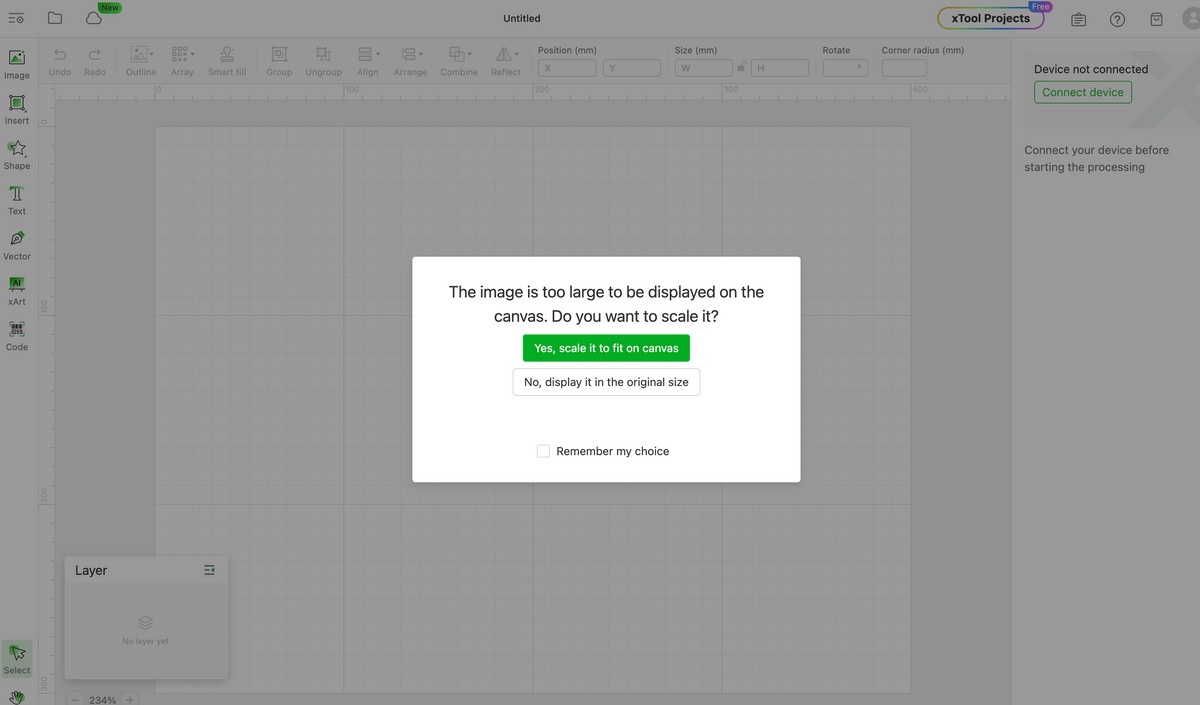The width and height of the screenshot is (1200, 705).
Task: Click the Rotate angle field
Action: click(844, 68)
